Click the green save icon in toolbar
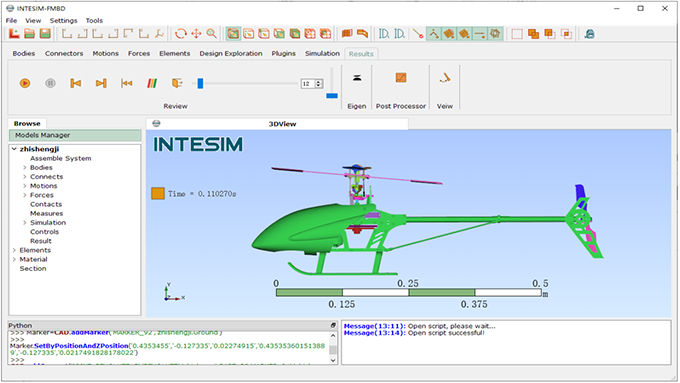 [x=45, y=33]
